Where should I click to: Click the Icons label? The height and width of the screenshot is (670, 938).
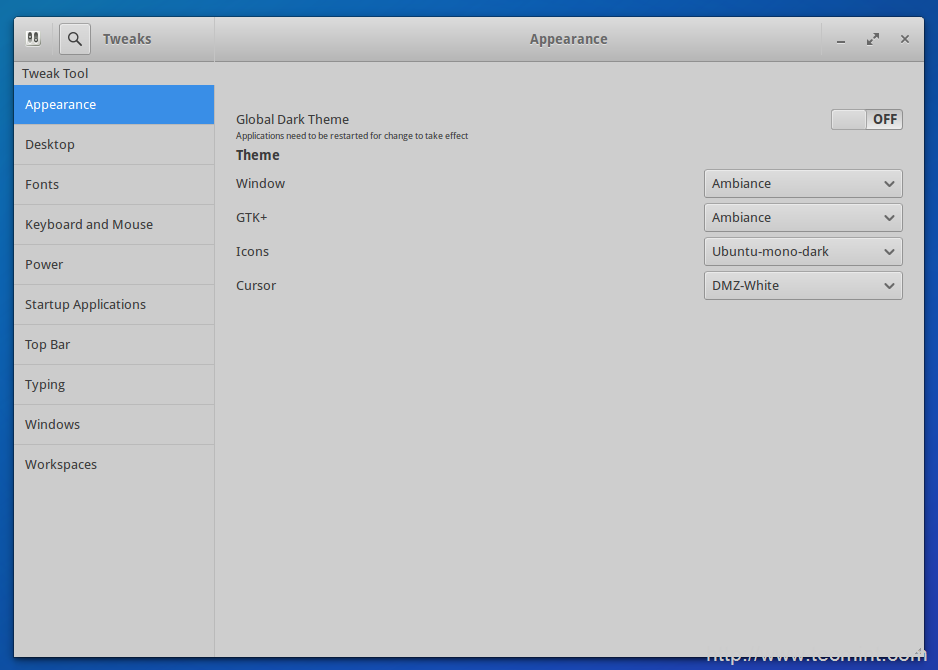point(252,252)
